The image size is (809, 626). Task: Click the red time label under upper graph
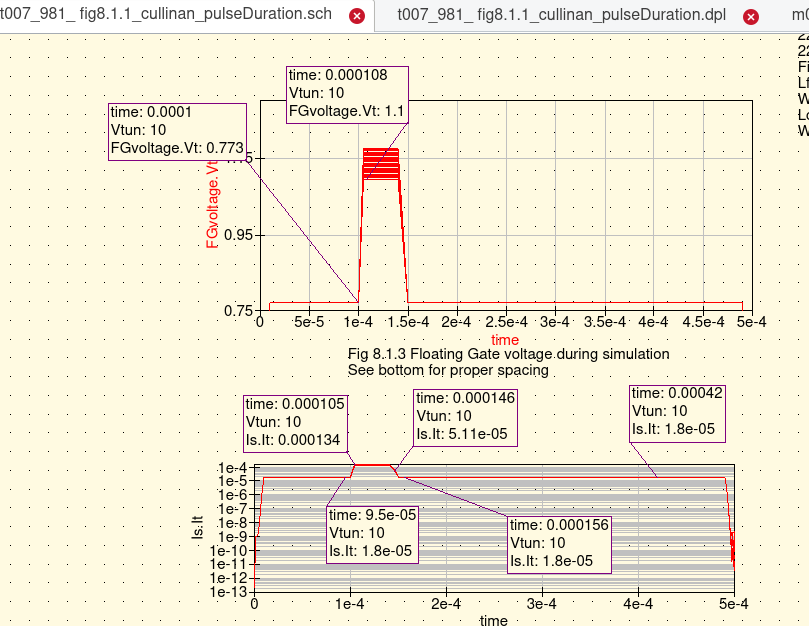click(505, 340)
